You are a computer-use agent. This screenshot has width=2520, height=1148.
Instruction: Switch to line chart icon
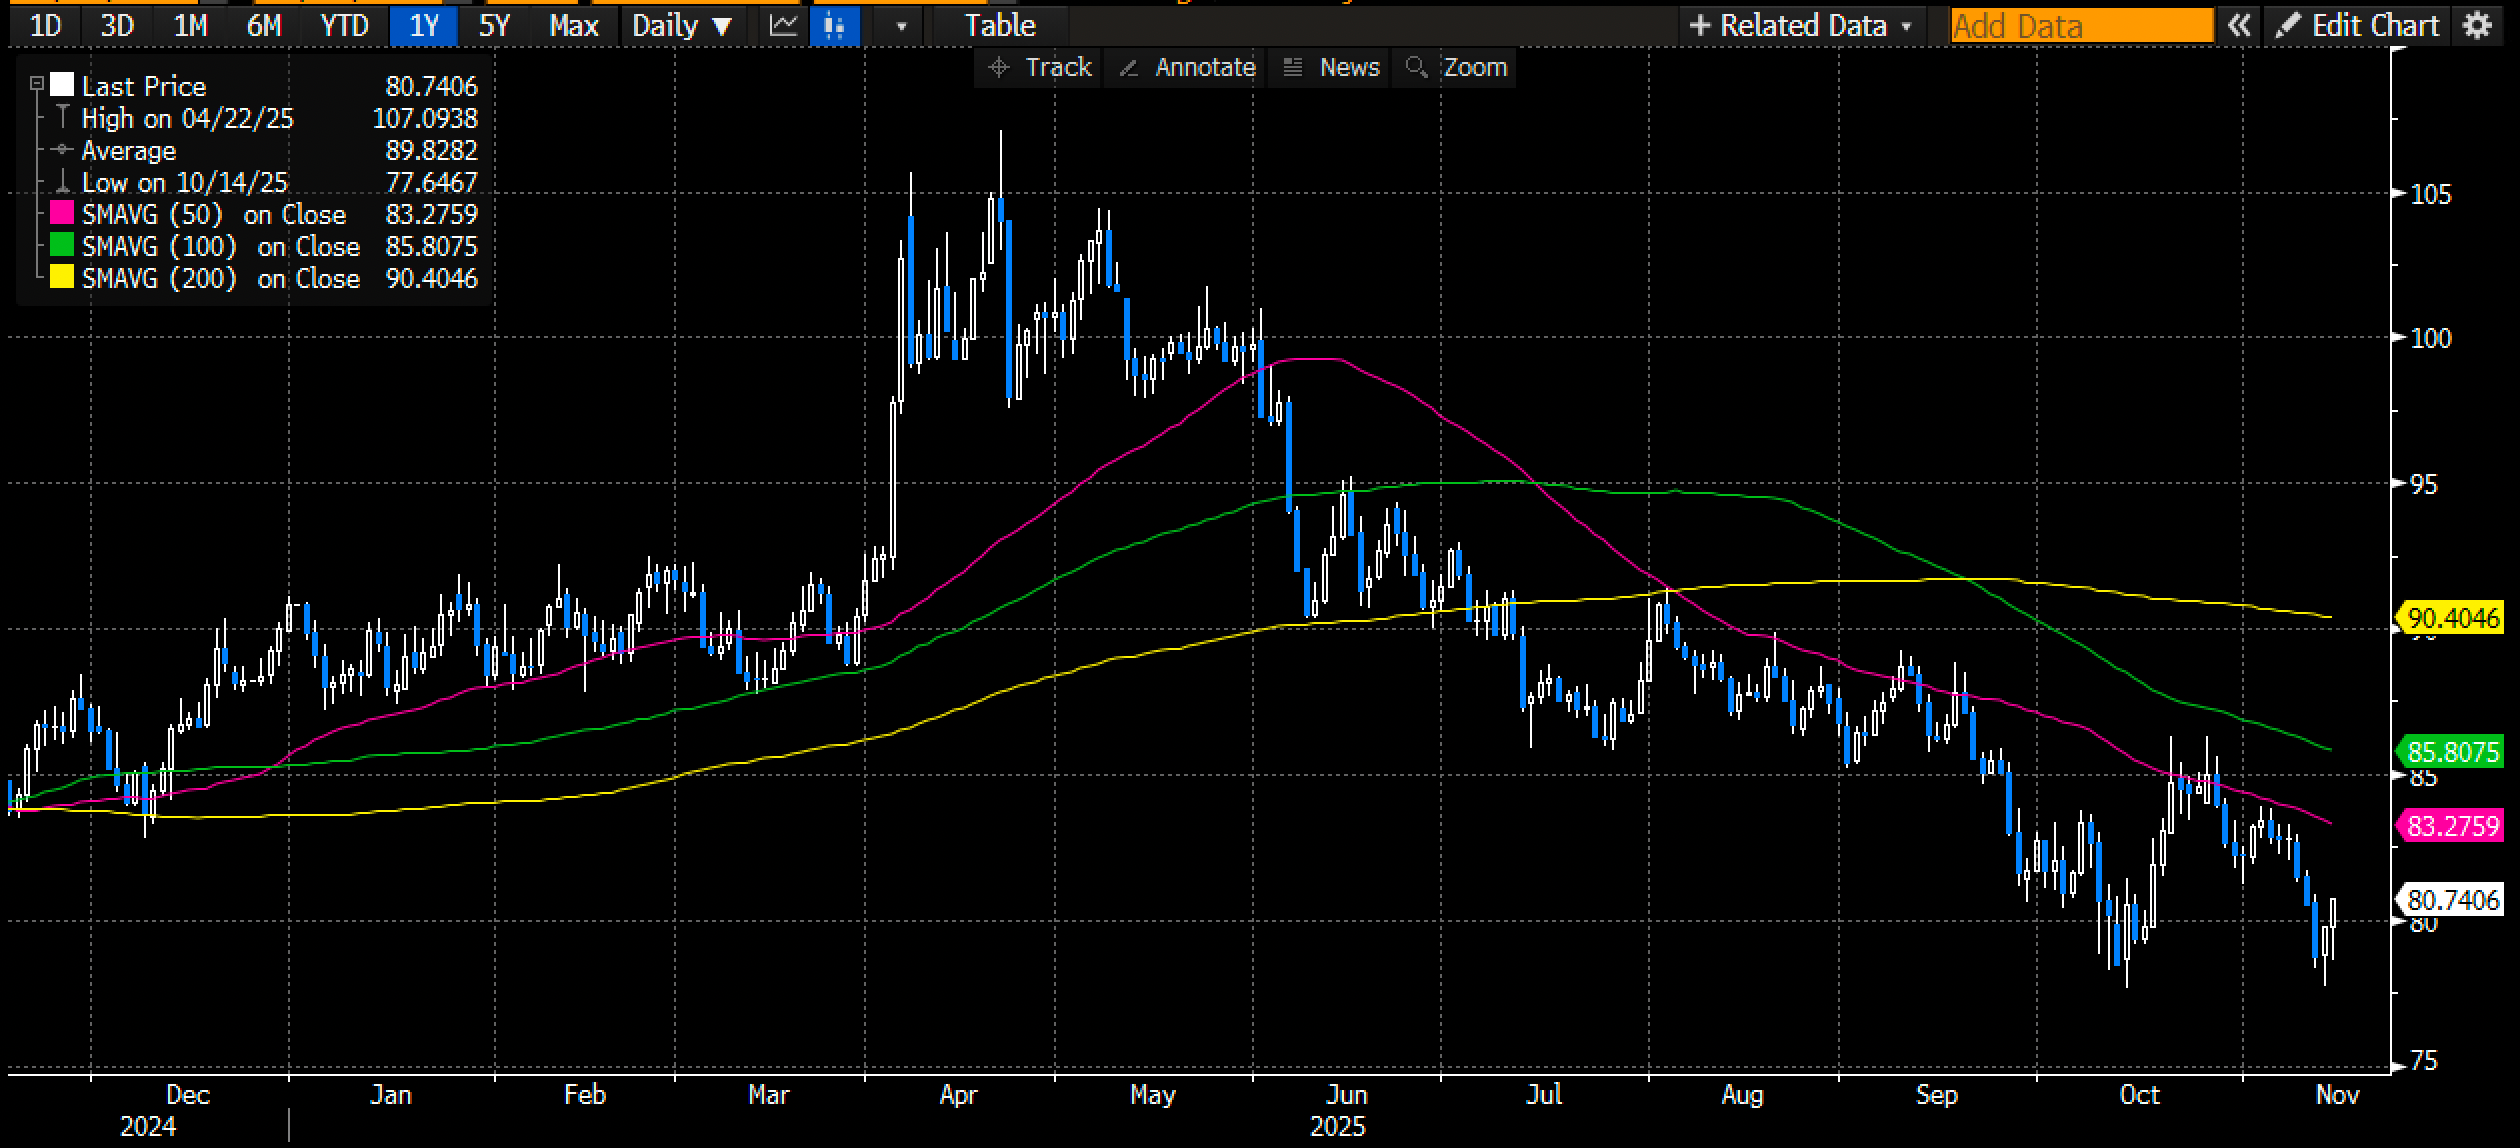(x=783, y=26)
